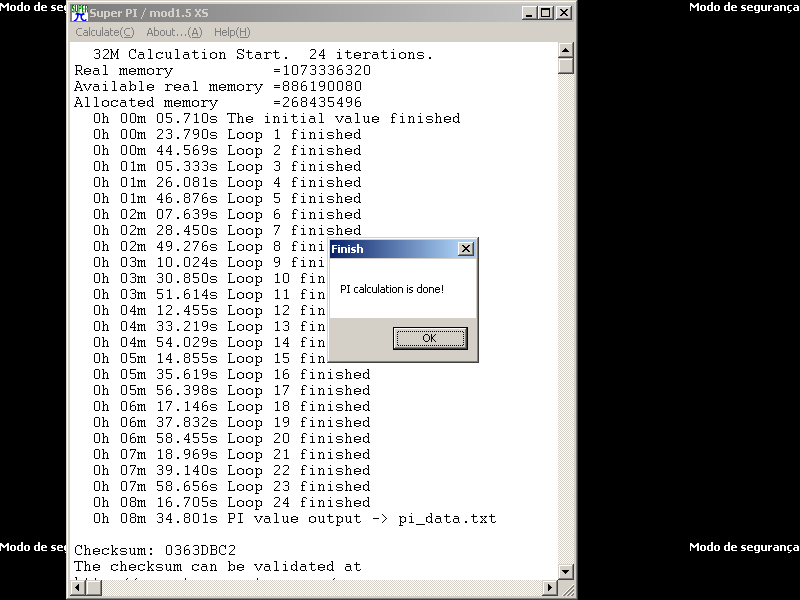This screenshot has height=600, width=800.
Task: Maximize the Super PI window
Action: tap(546, 13)
